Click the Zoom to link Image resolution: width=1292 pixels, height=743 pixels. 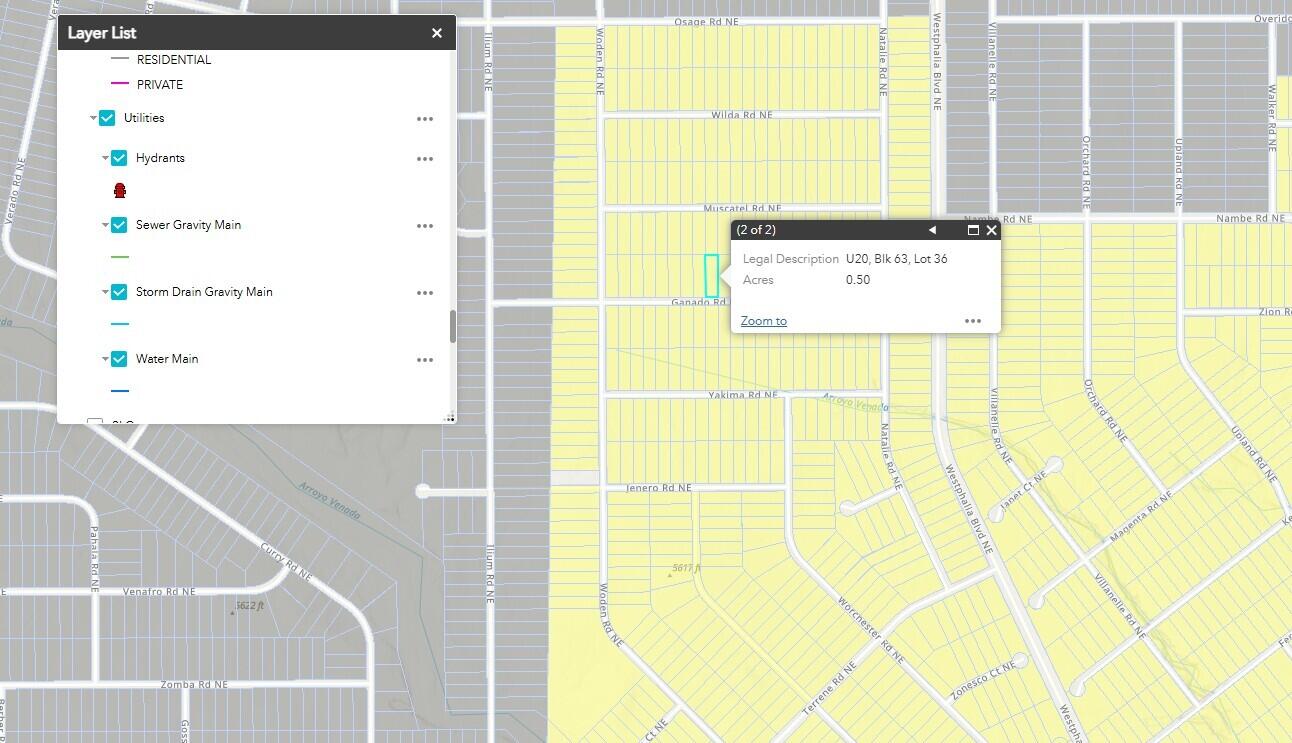[x=764, y=321]
